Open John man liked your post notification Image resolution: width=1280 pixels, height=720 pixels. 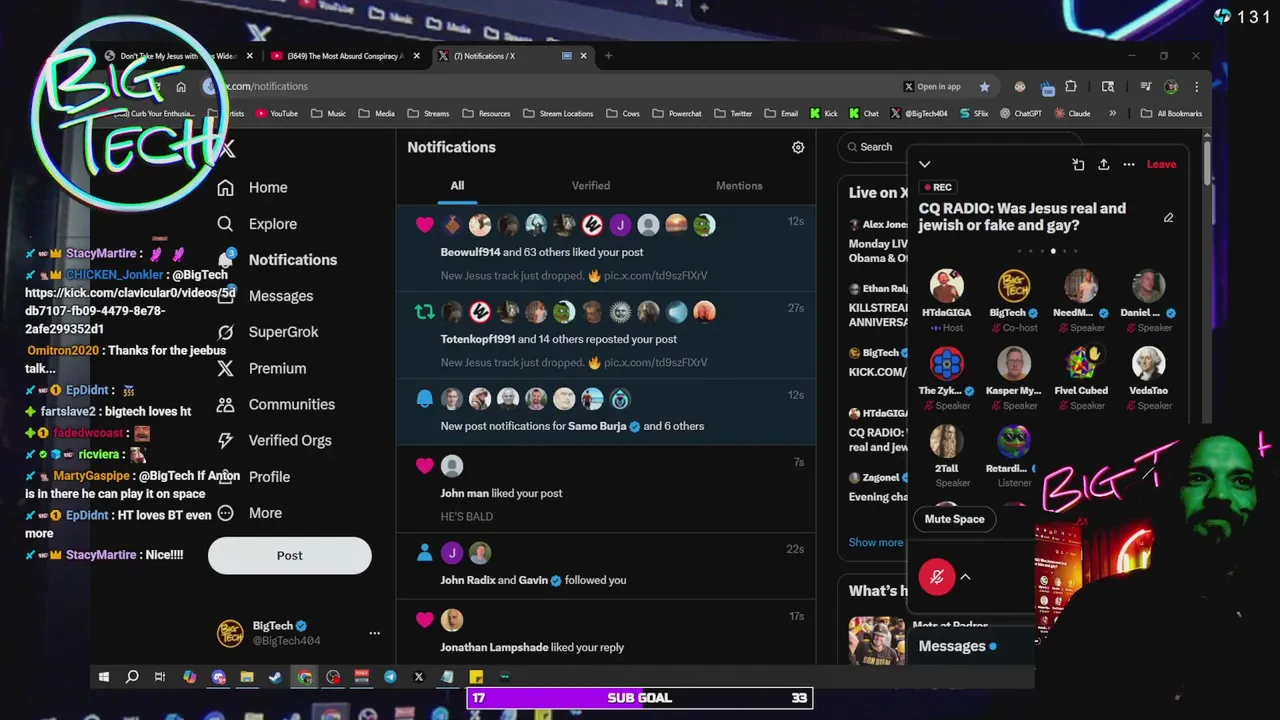(606, 489)
